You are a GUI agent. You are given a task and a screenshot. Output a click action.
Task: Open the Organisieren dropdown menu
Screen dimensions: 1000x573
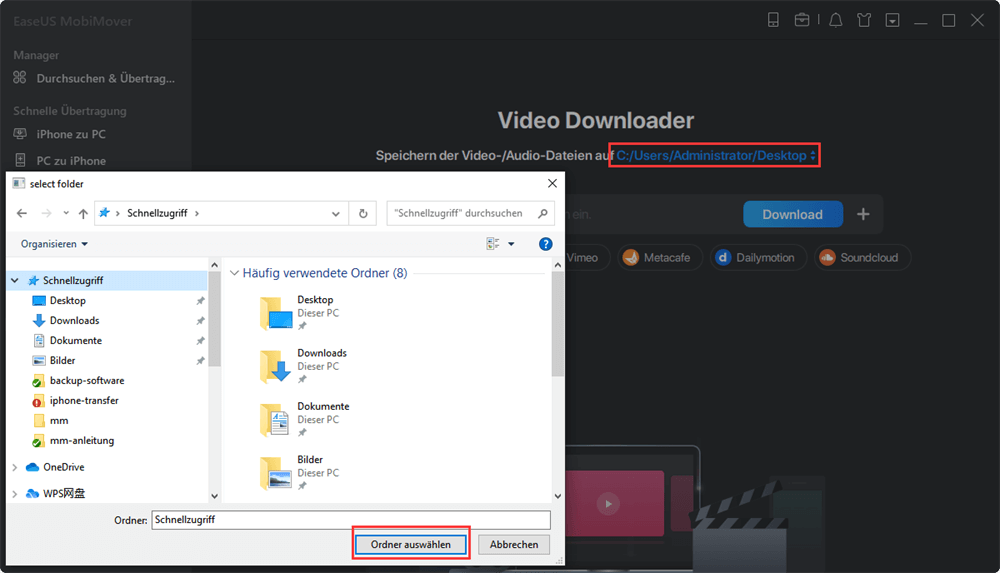(x=54, y=244)
